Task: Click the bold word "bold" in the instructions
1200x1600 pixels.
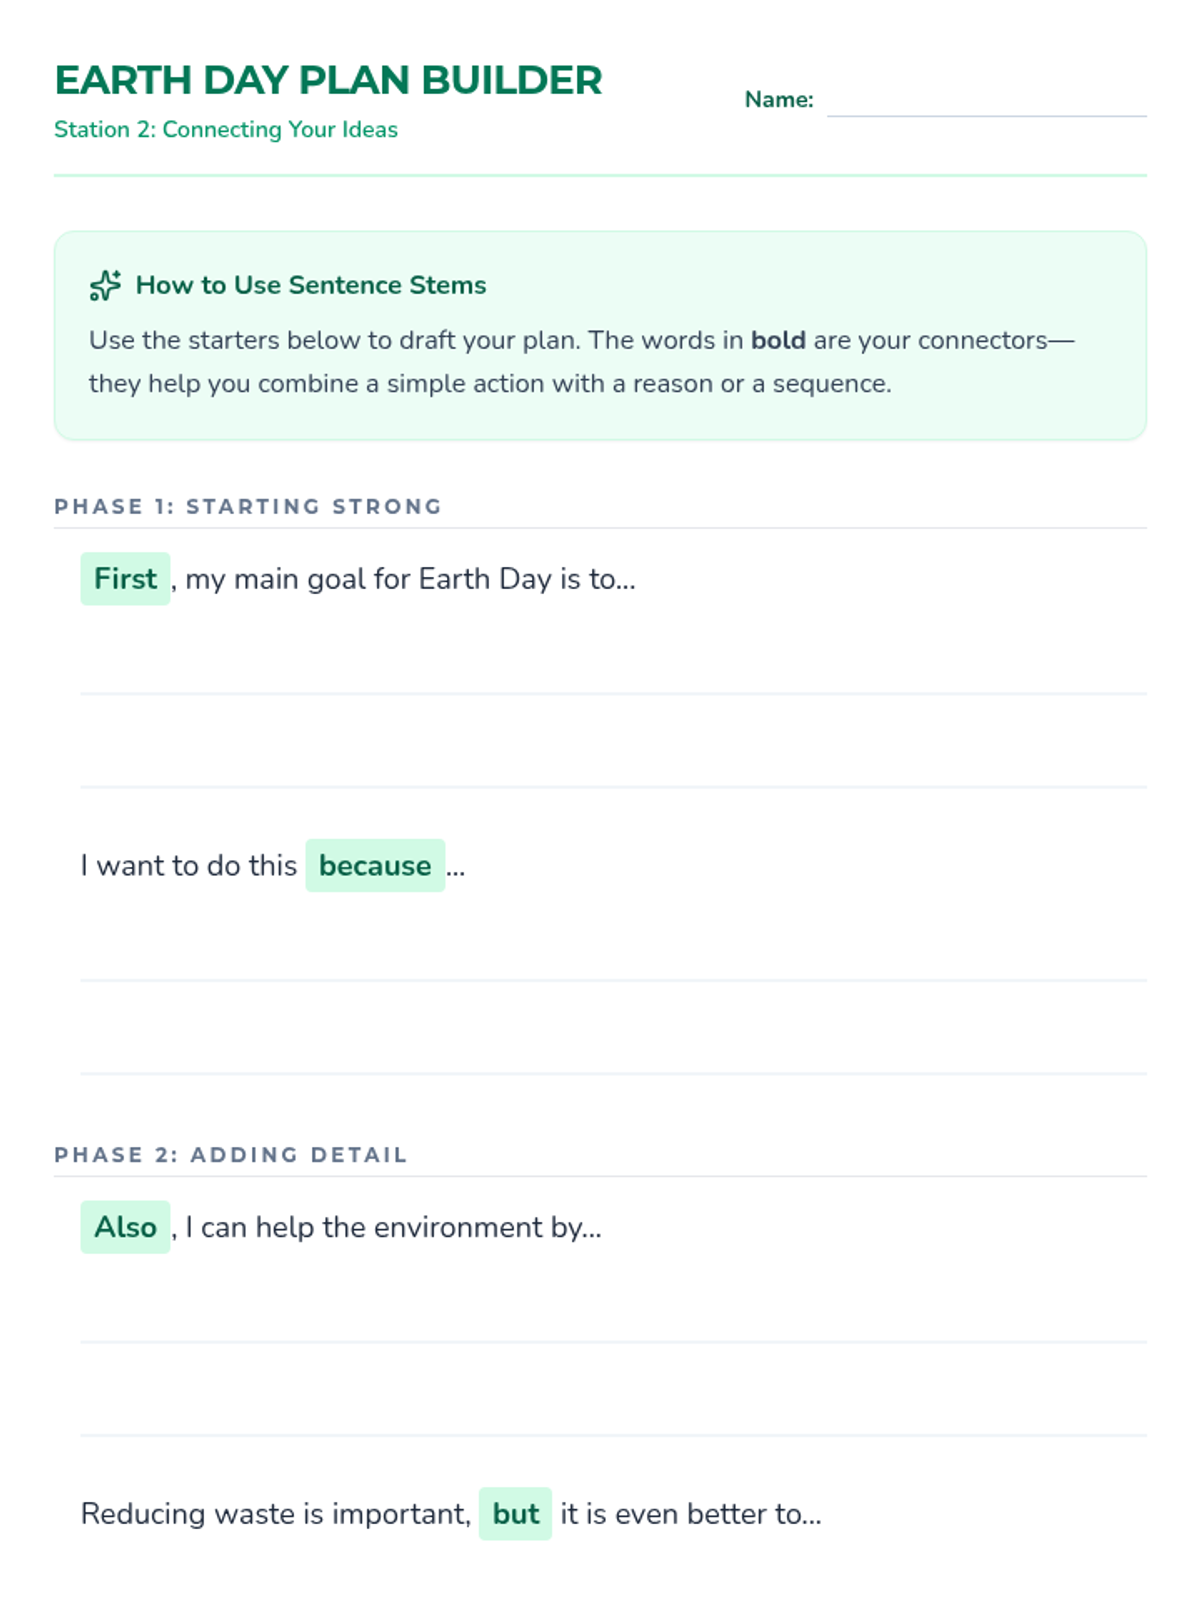Action: point(778,340)
